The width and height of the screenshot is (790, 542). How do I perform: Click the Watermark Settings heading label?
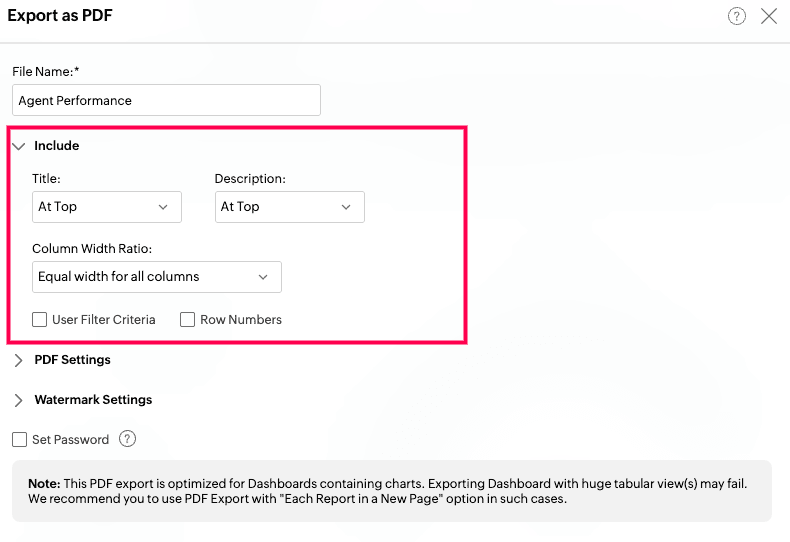click(x=93, y=399)
